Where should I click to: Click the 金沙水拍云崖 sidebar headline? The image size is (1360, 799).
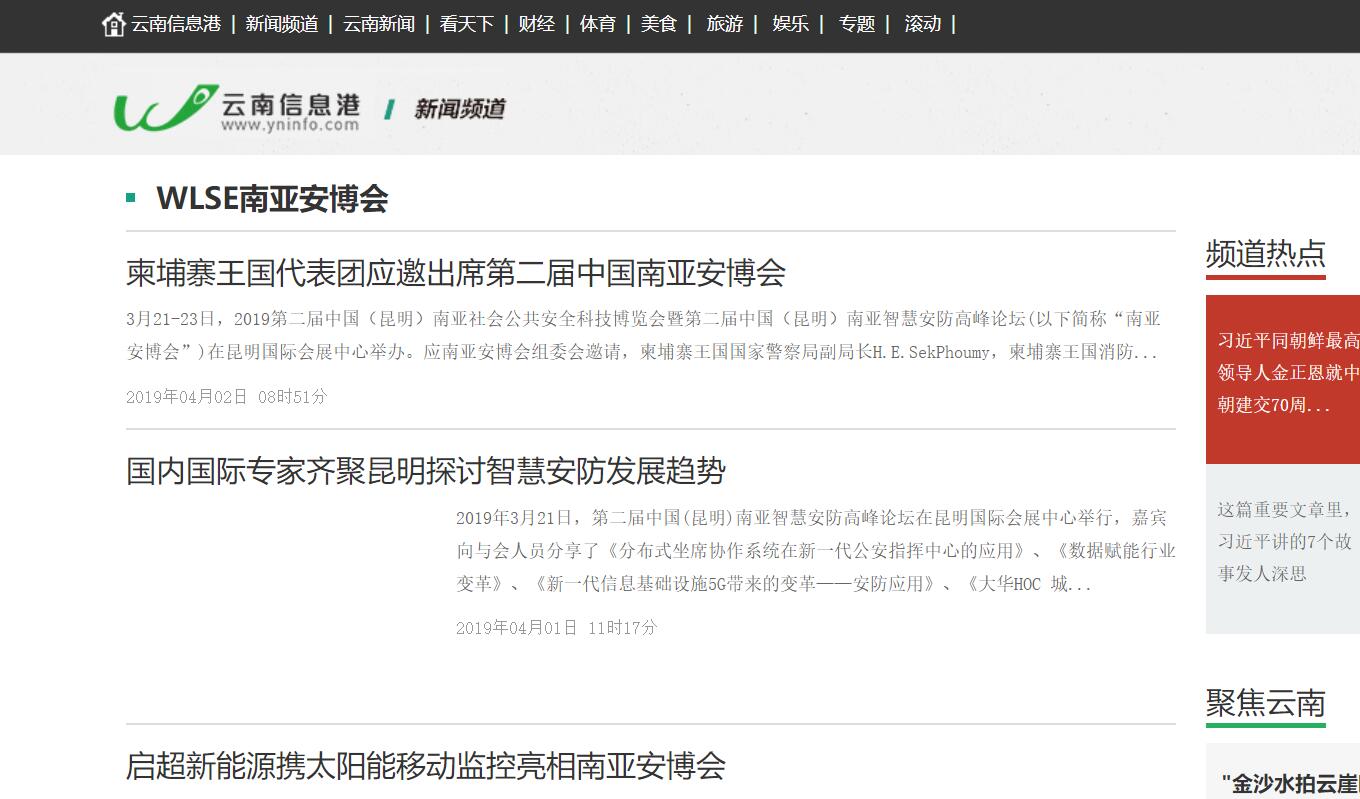pos(1289,783)
